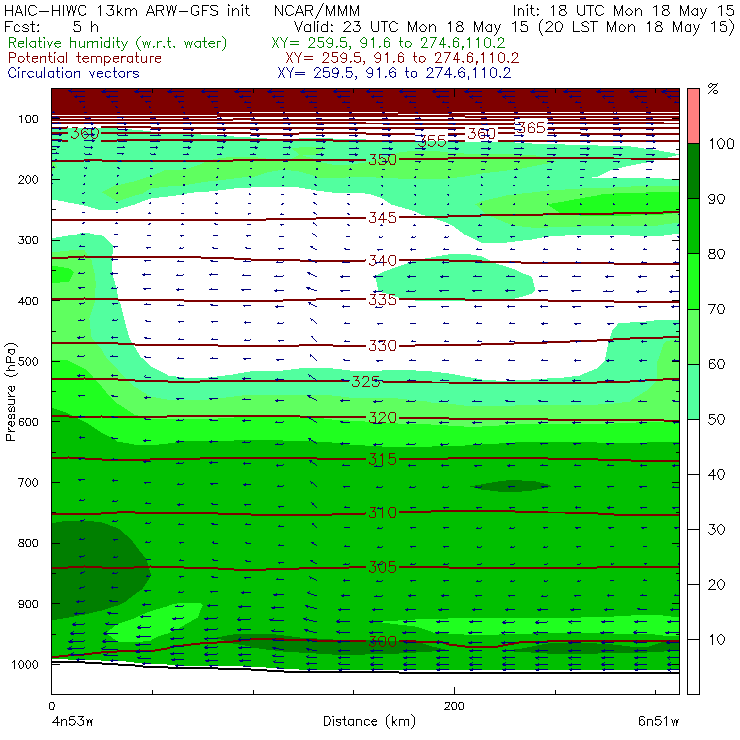Click the colorbar "30" percent label
The width and height of the screenshot is (740, 740).
[716, 530]
